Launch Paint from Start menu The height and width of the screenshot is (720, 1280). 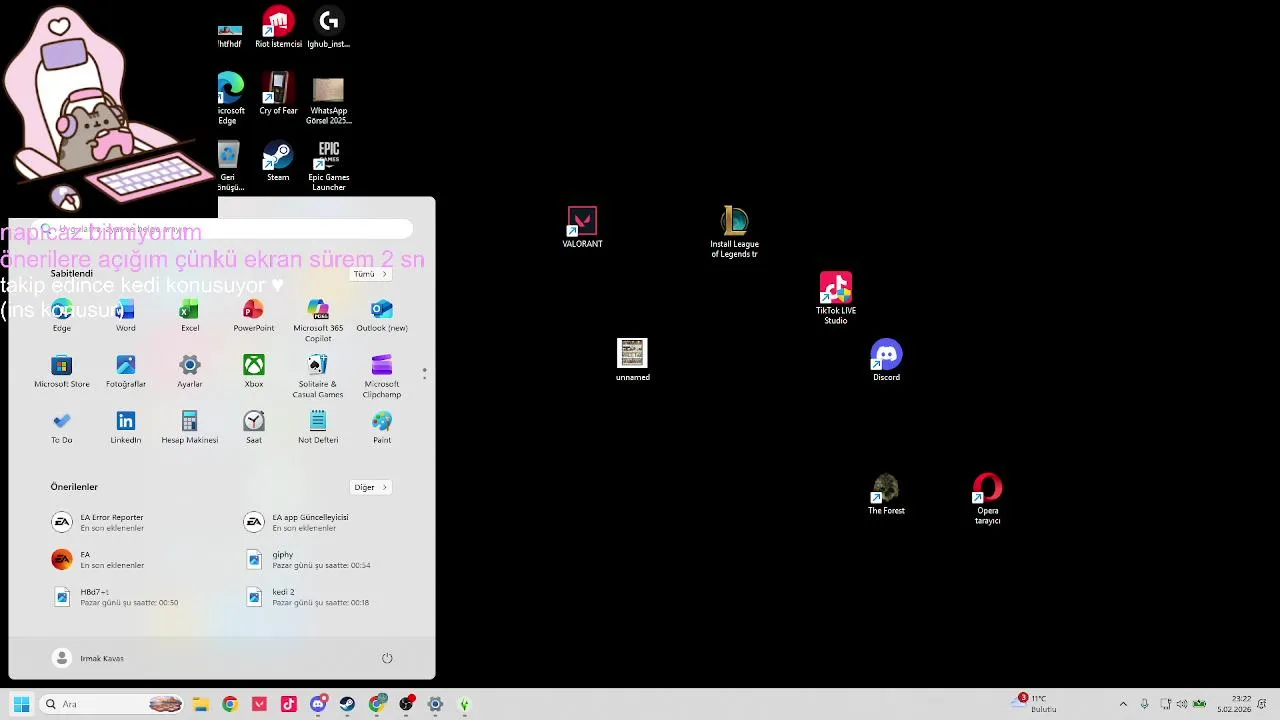coord(382,427)
